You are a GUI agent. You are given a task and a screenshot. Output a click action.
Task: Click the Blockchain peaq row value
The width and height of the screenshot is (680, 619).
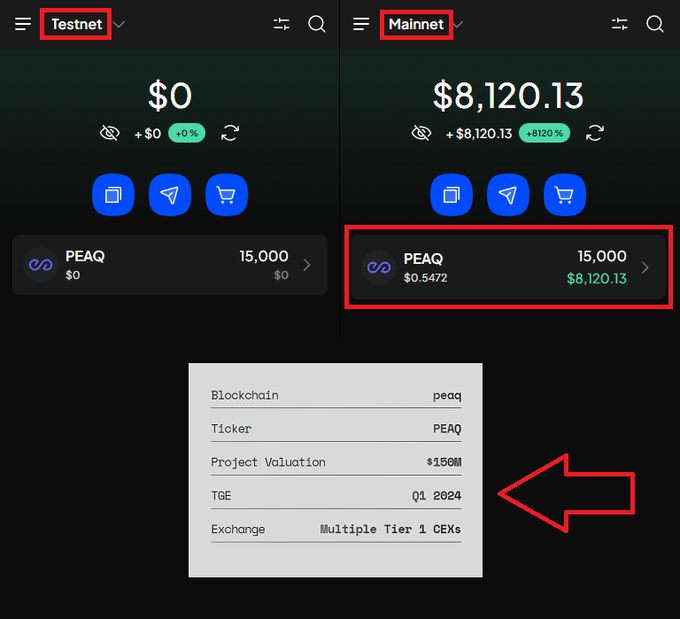coord(447,396)
